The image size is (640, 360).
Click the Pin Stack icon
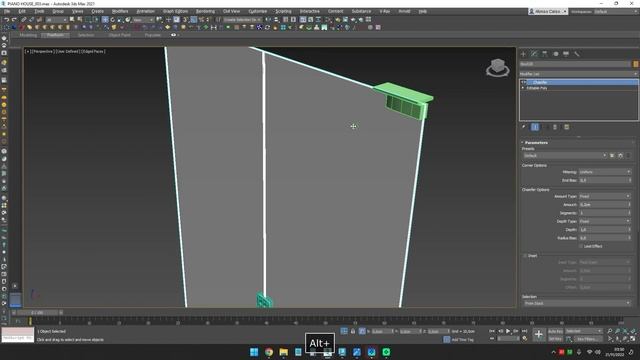(524, 127)
